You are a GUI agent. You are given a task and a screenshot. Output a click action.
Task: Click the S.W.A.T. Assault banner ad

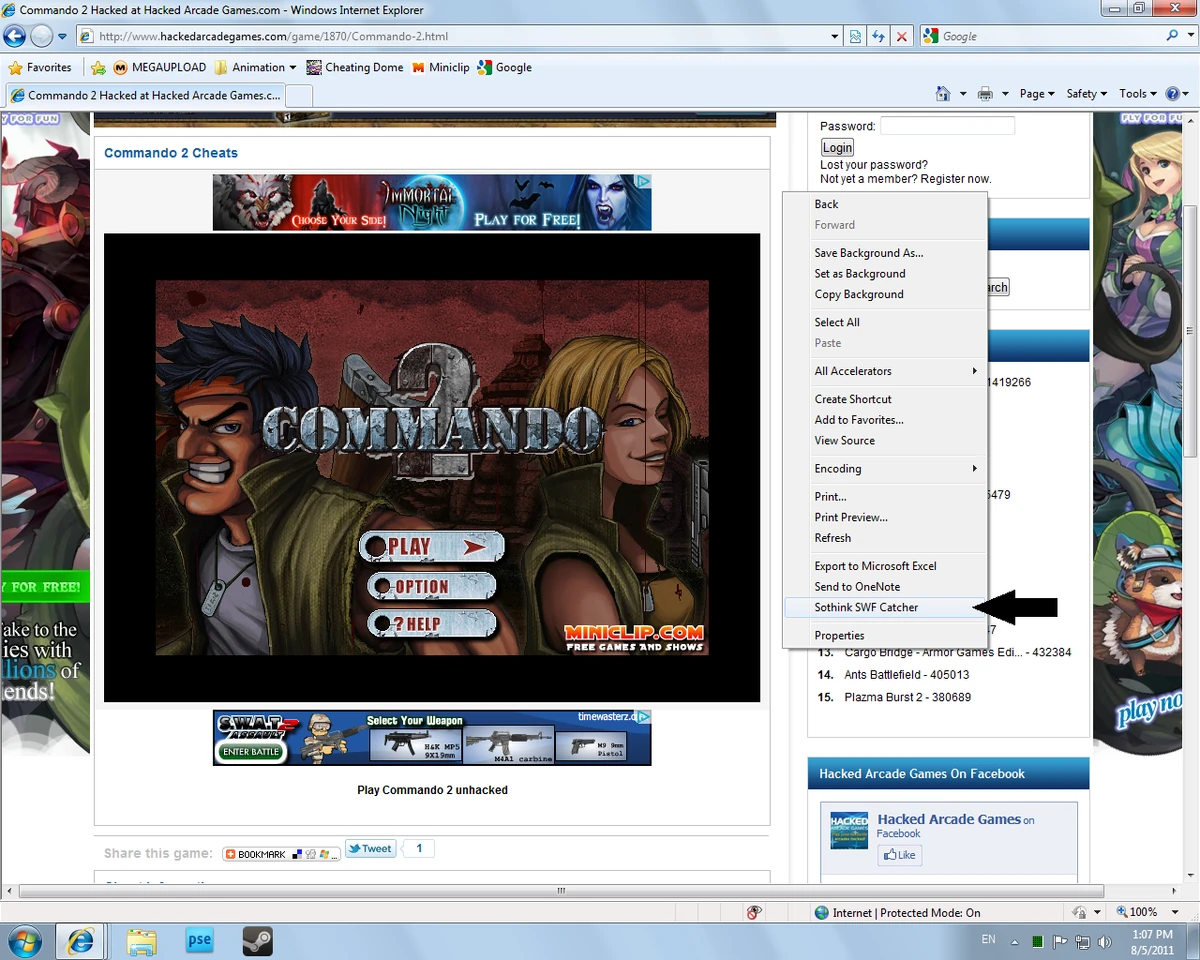[x=432, y=738]
